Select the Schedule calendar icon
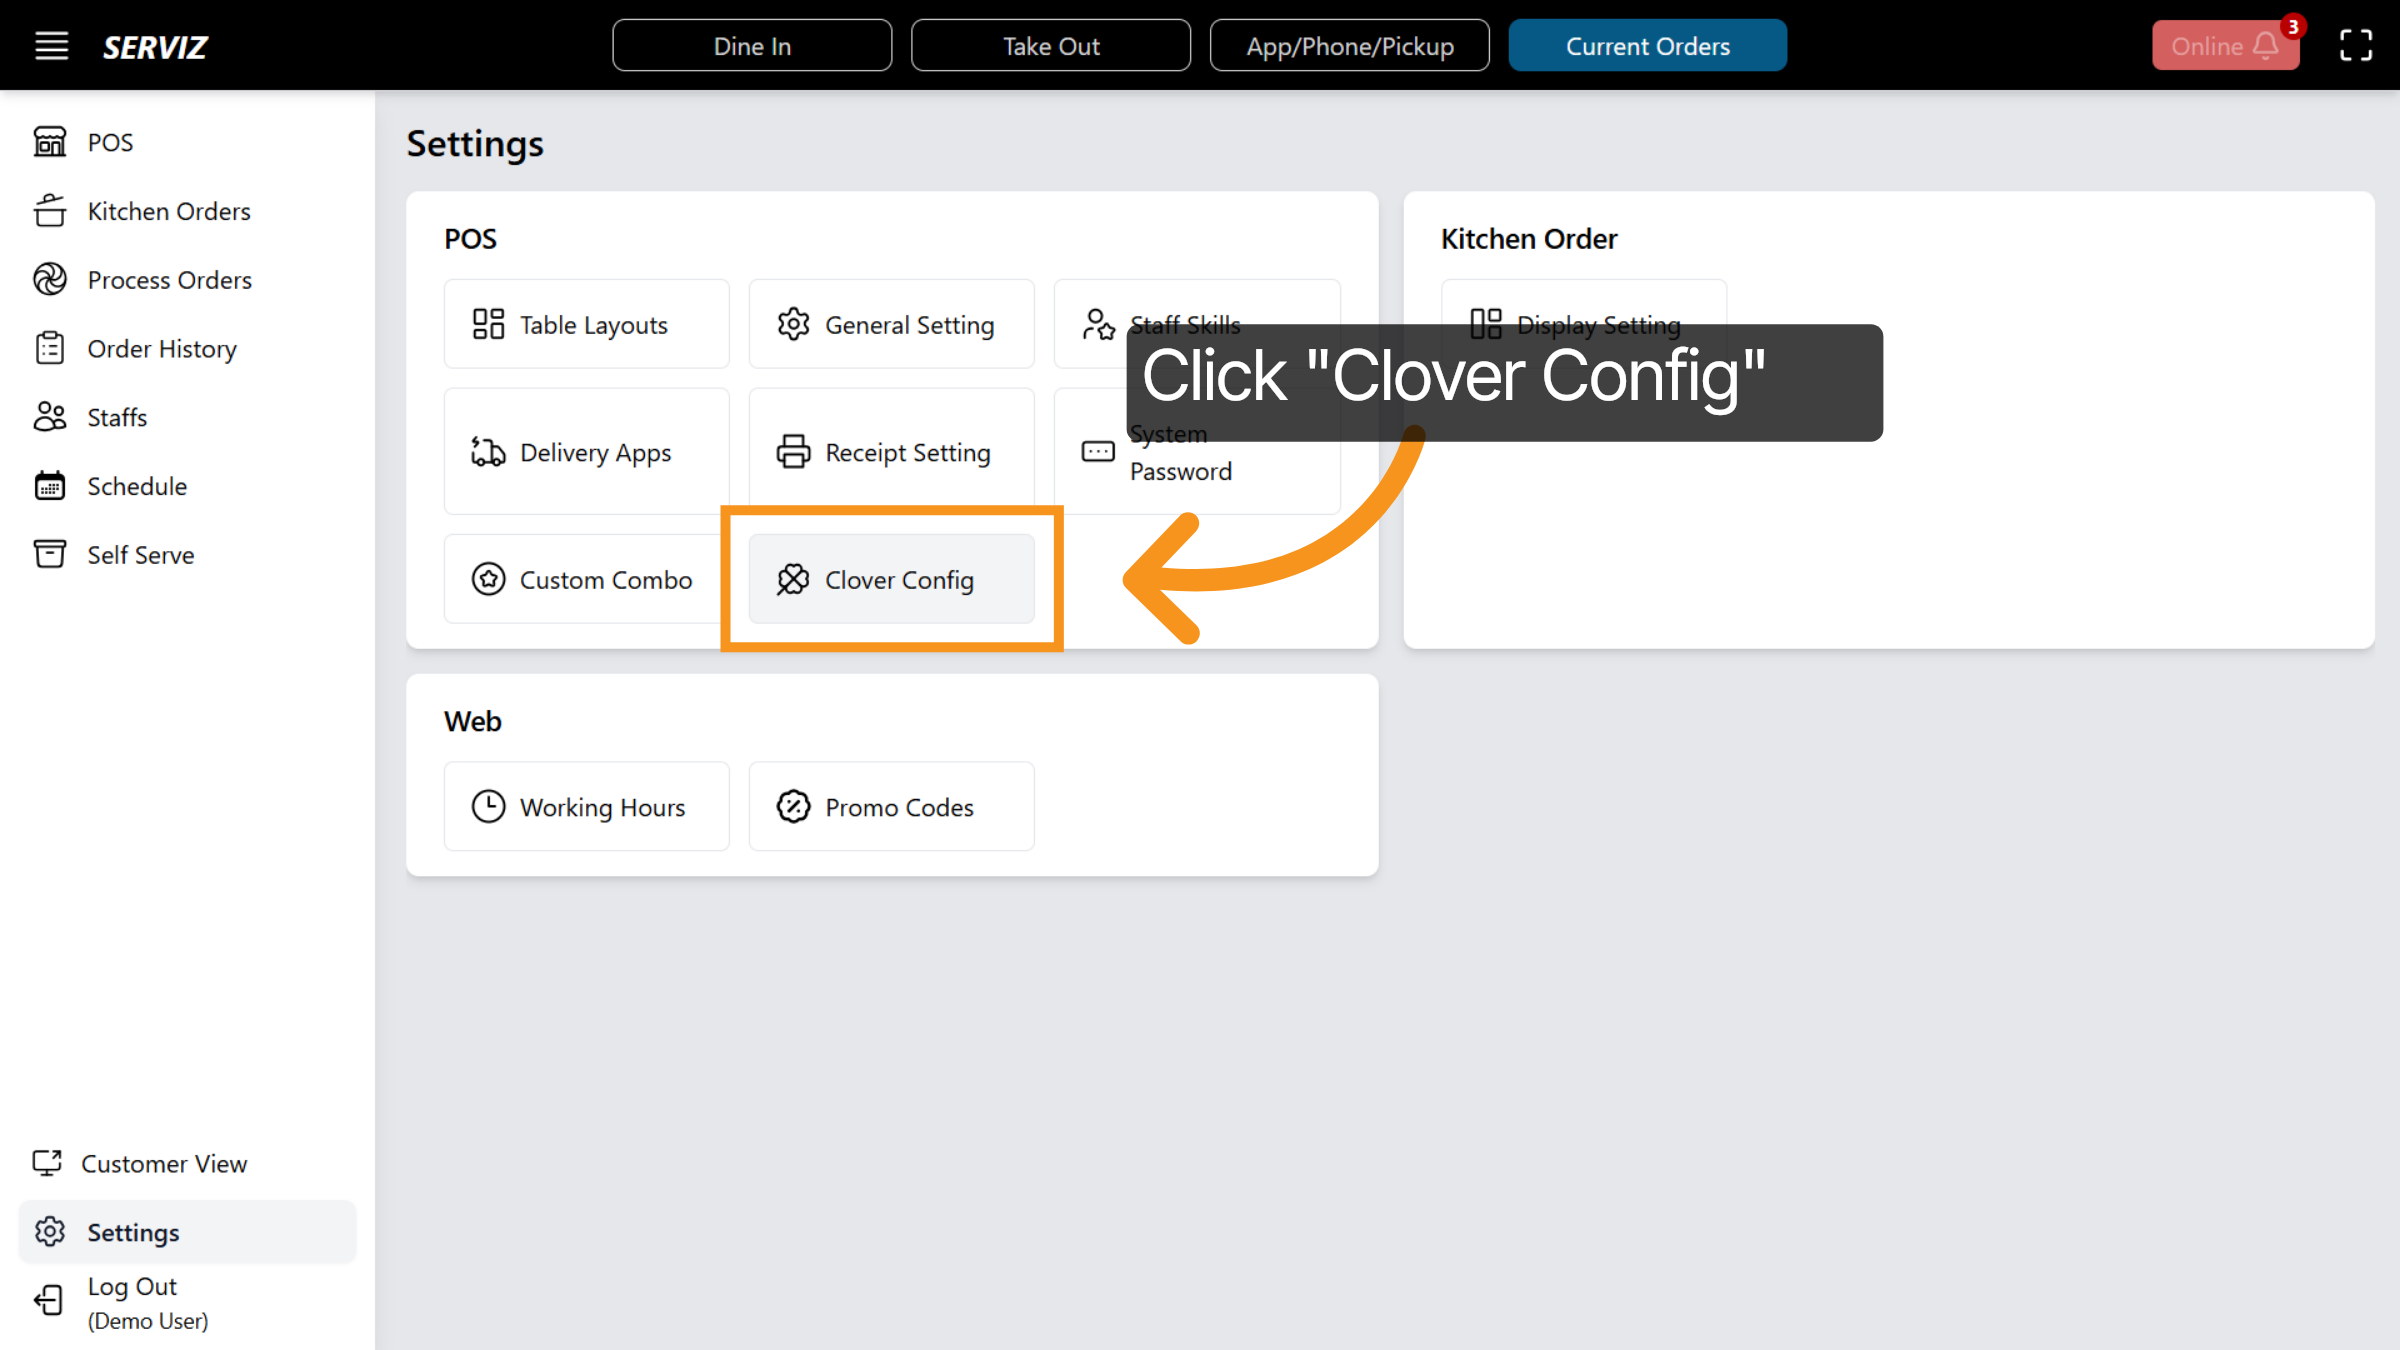The image size is (2400, 1350). [x=50, y=486]
